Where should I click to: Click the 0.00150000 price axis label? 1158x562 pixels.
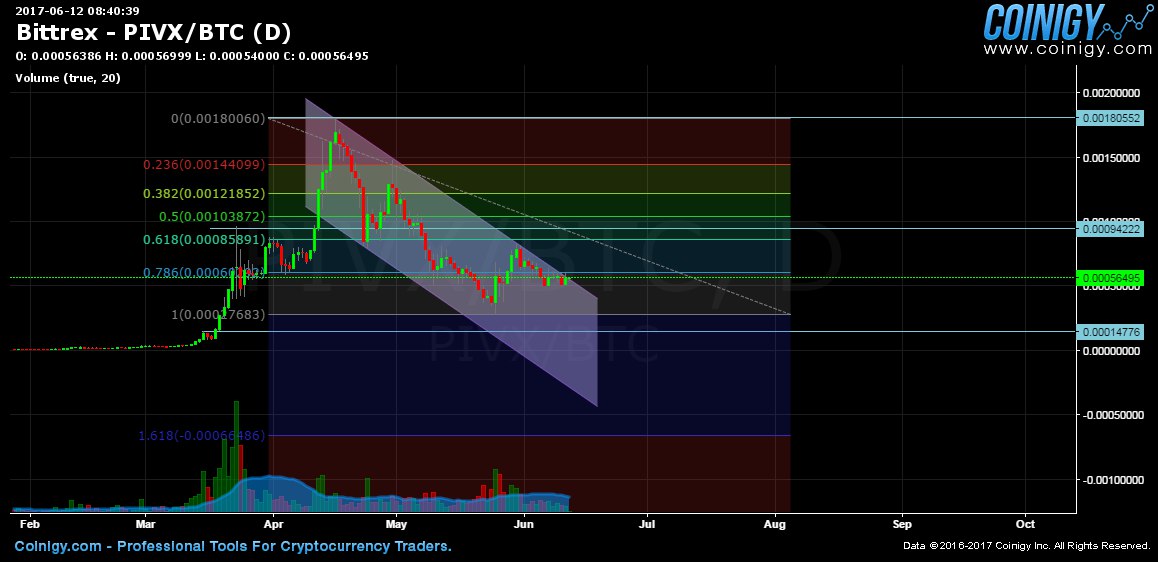click(x=1111, y=158)
